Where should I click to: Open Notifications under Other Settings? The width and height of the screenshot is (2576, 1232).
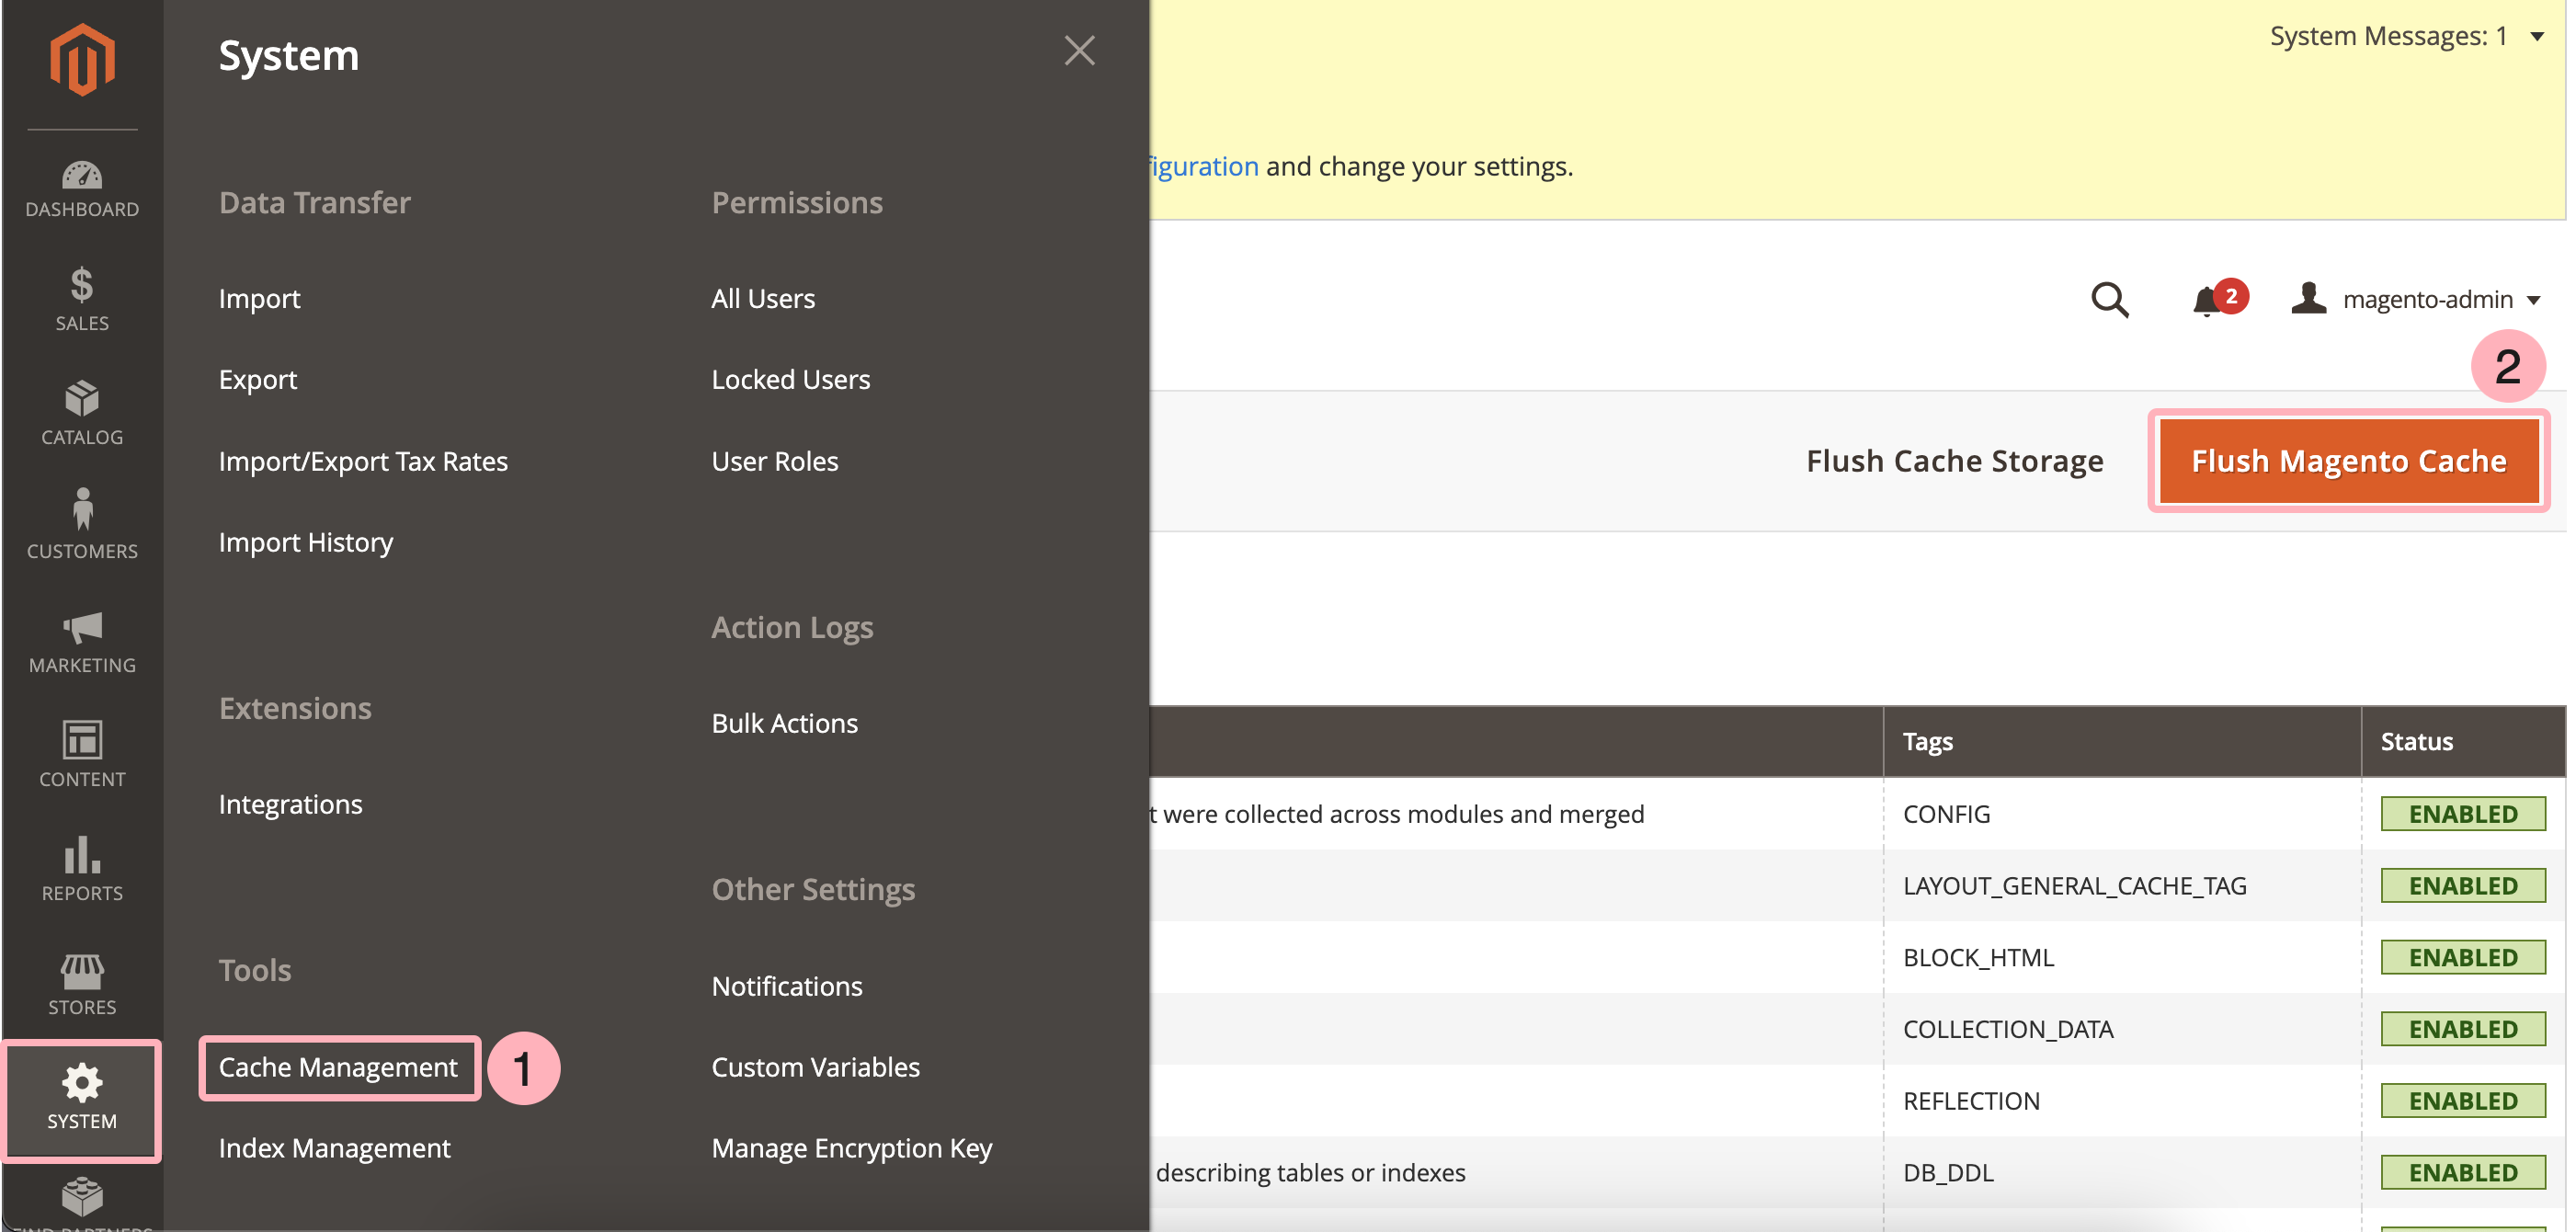(x=786, y=986)
